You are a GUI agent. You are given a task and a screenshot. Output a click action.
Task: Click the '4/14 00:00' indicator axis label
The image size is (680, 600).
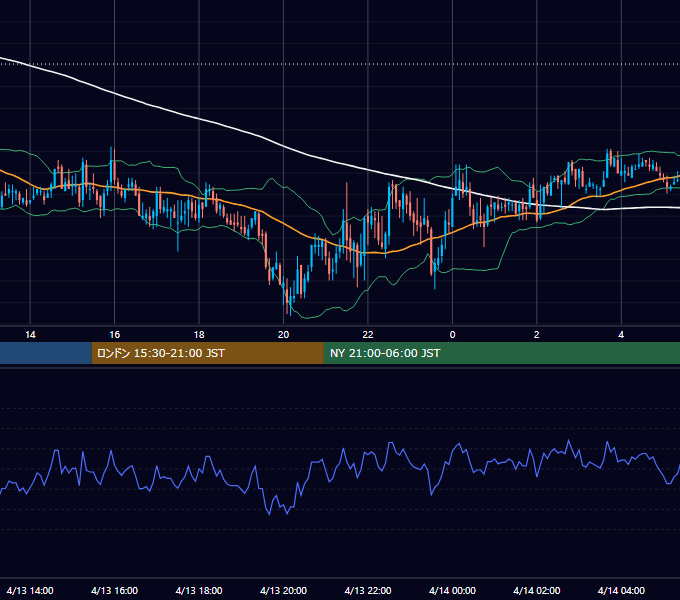coord(452,590)
